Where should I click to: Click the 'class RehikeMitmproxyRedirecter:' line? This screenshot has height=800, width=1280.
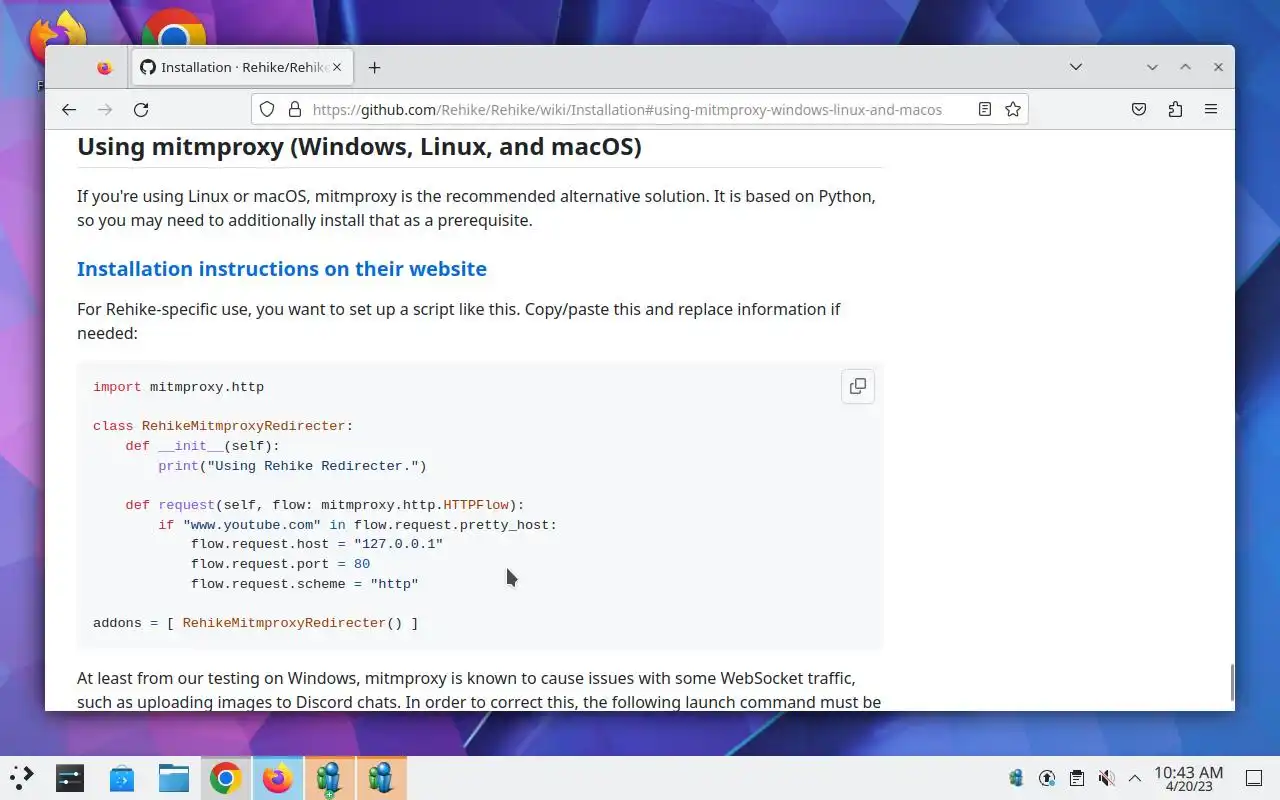point(223,426)
